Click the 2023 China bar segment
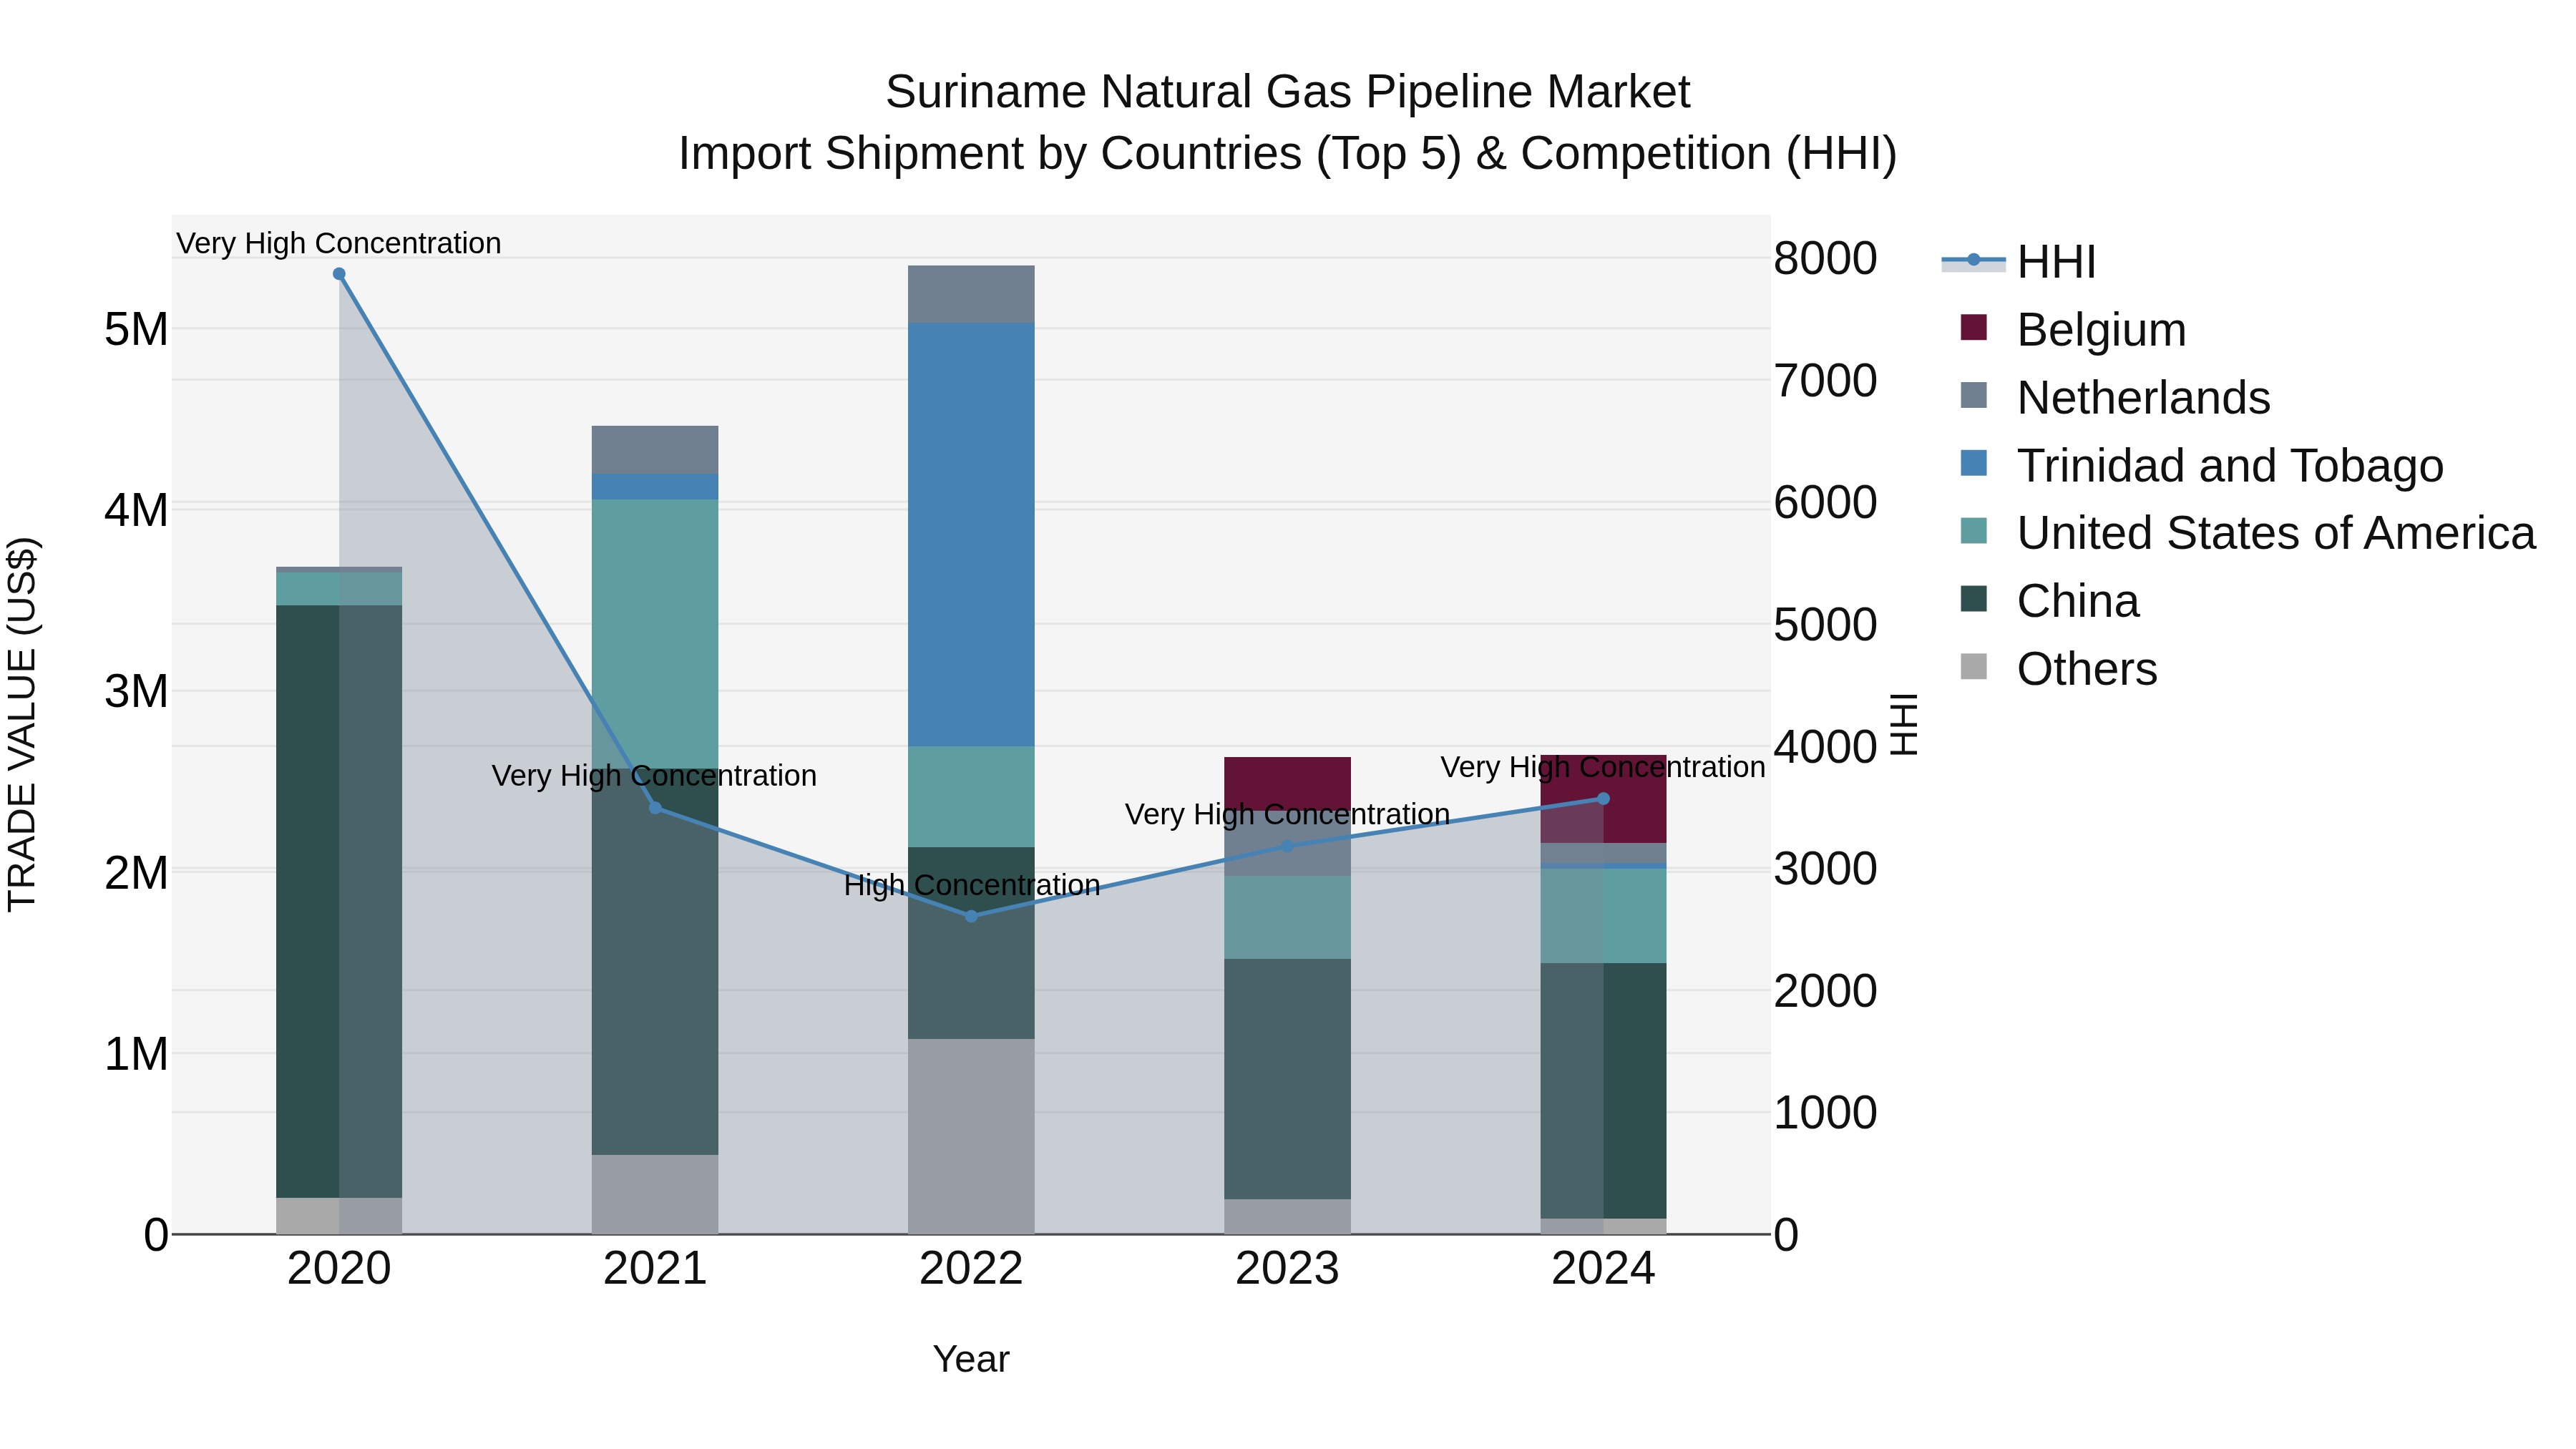Viewport: 2576px width, 1449px height. (x=1287, y=1079)
